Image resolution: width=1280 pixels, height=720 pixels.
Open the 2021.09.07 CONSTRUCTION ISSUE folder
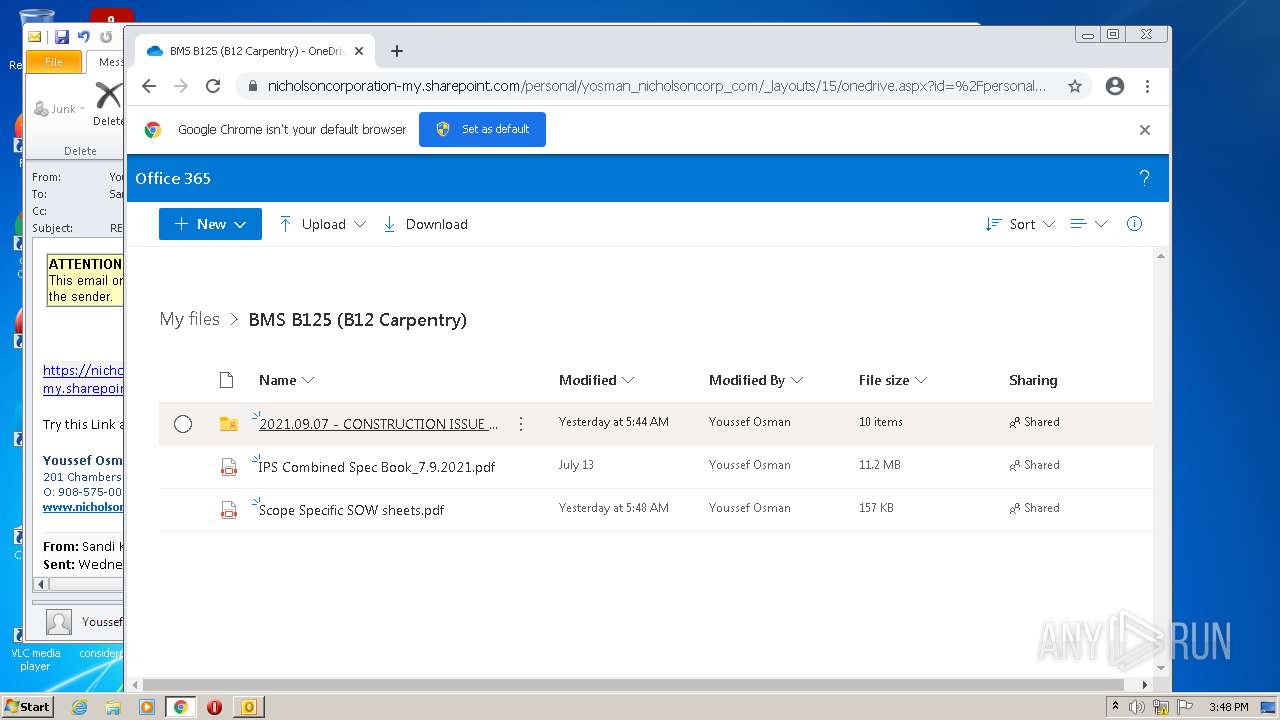[x=378, y=424]
